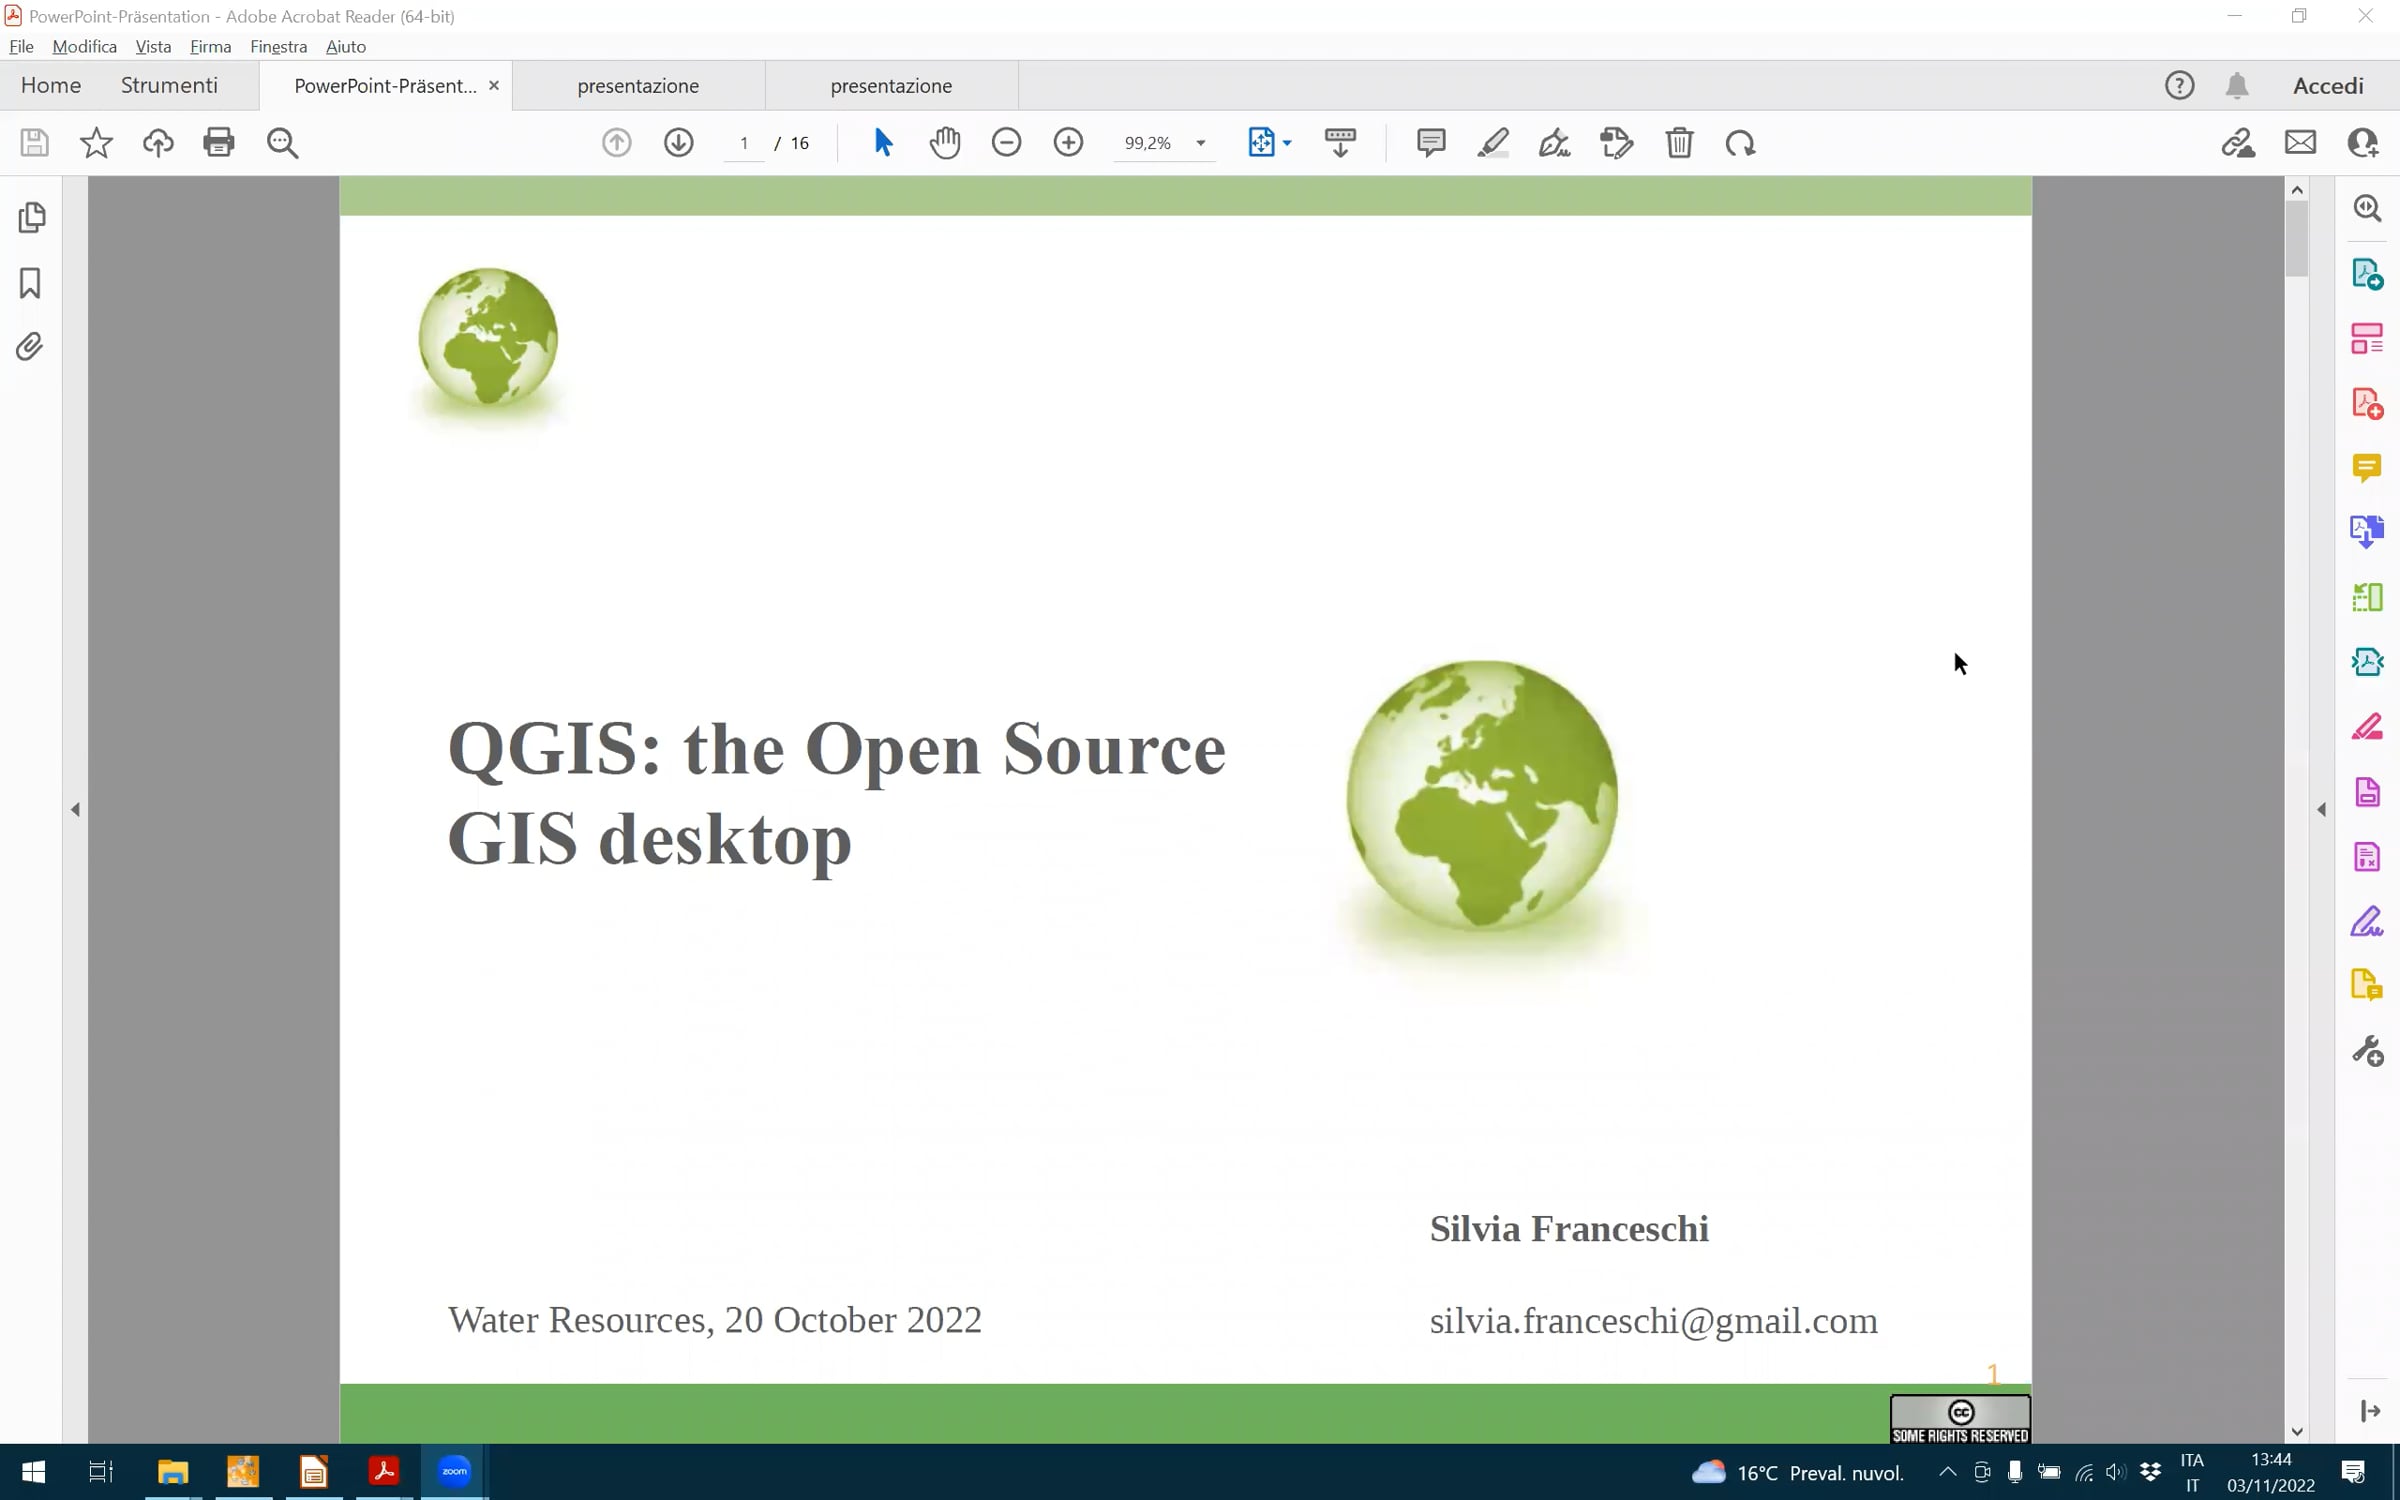2400x1500 pixels.
Task: Open search tool in right pane
Action: (2367, 208)
